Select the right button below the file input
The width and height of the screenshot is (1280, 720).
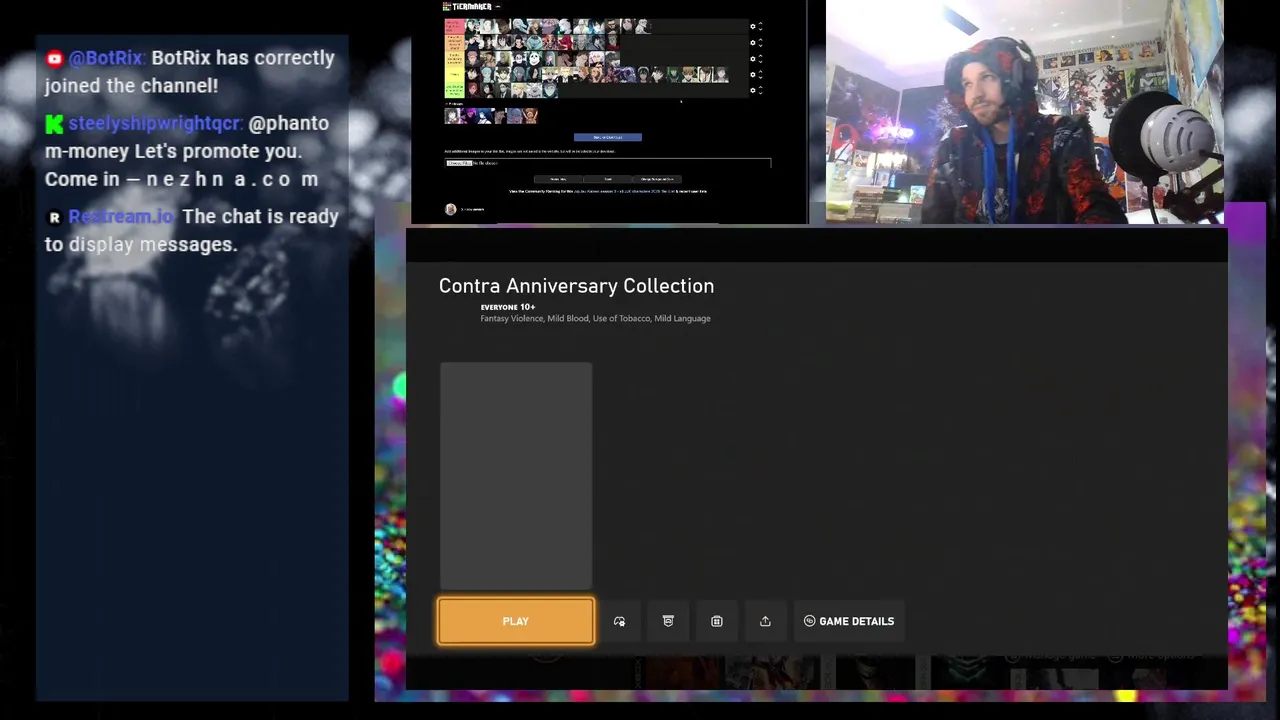click(657, 179)
